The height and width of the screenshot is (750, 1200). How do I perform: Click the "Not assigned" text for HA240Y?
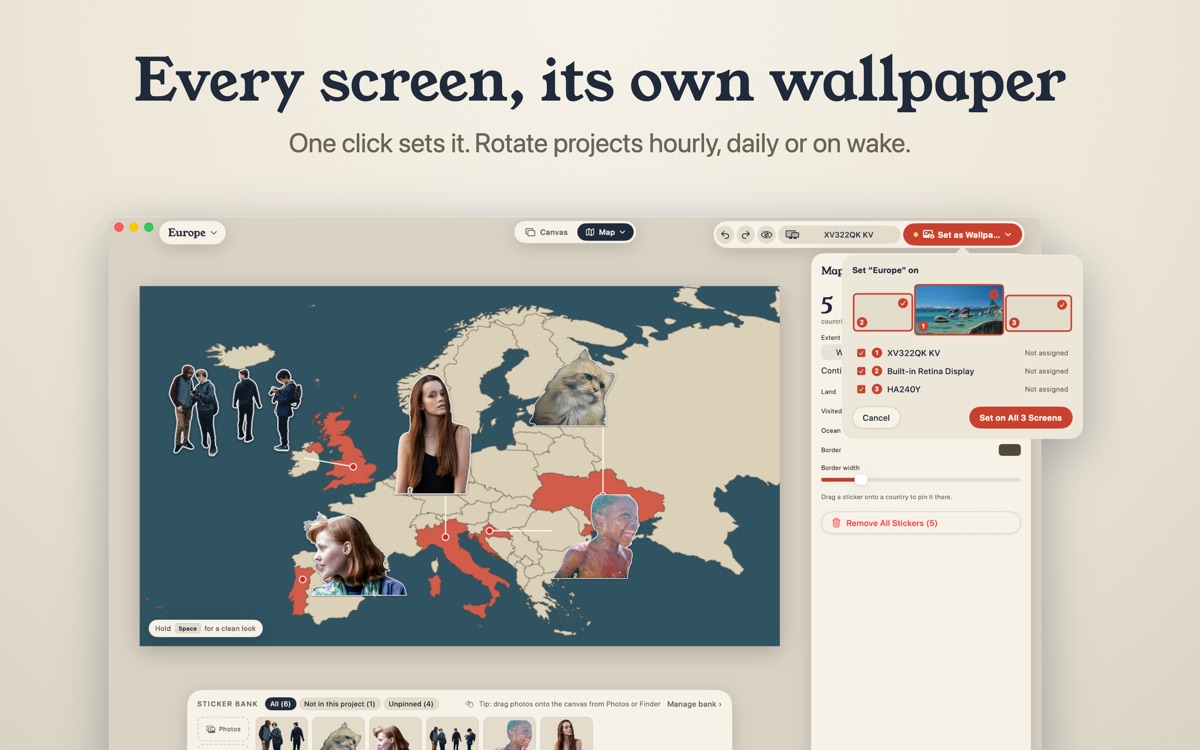1046,389
